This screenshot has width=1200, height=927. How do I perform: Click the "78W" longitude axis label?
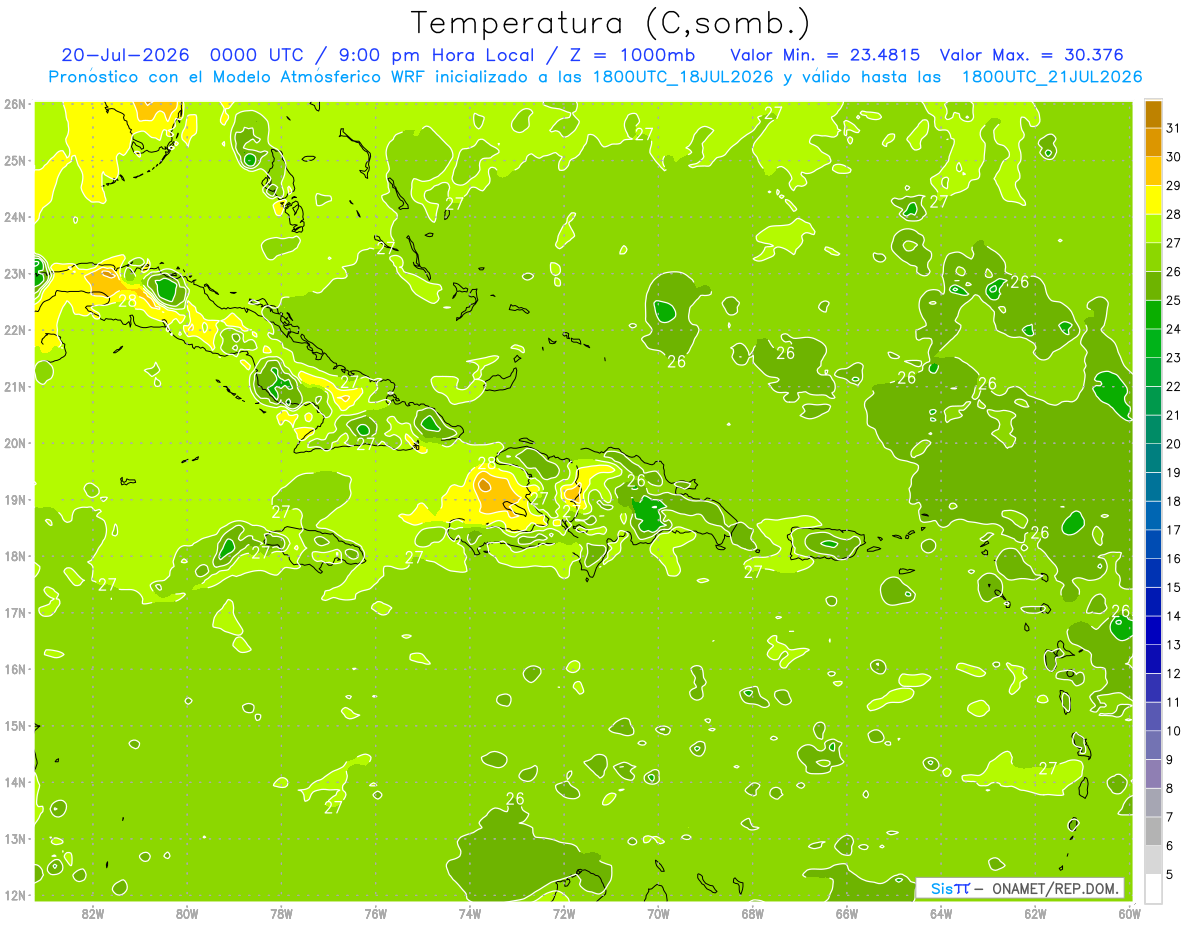(281, 913)
